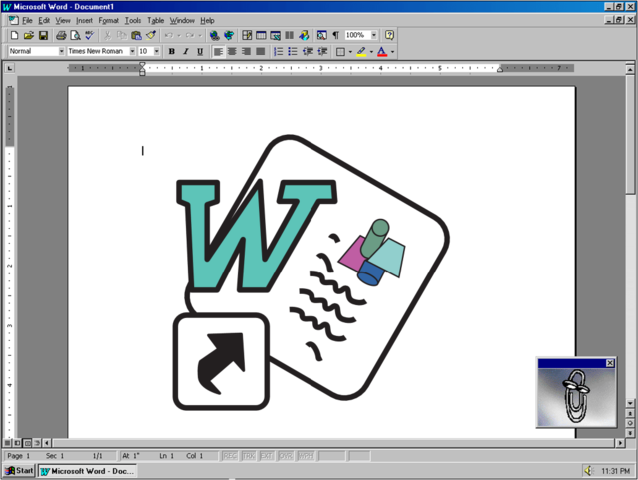Expand the highlight color dropdown arrow
Image resolution: width=638 pixels, height=480 pixels.
pyautogui.click(x=371, y=52)
